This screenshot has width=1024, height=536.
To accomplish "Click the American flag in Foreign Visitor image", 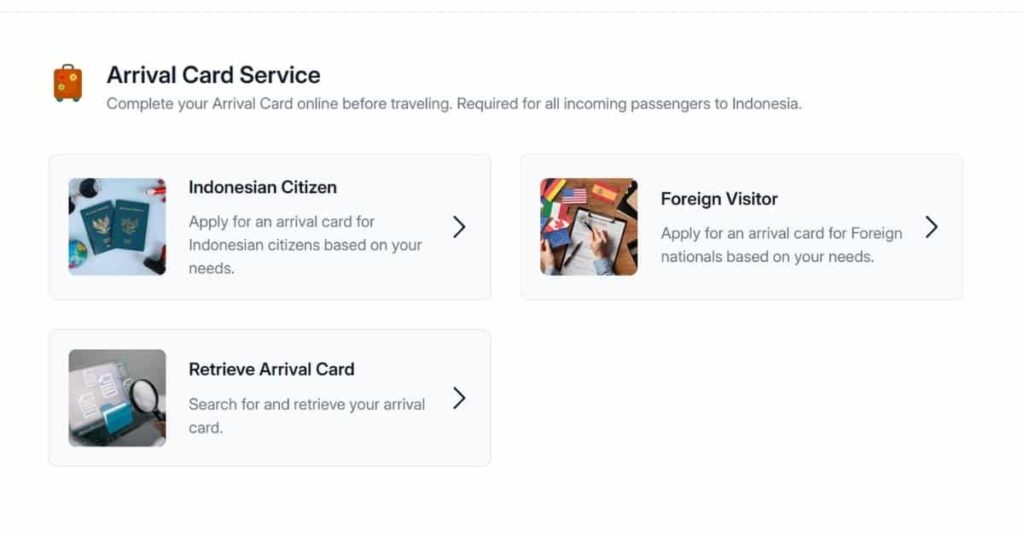I will tap(573, 194).
